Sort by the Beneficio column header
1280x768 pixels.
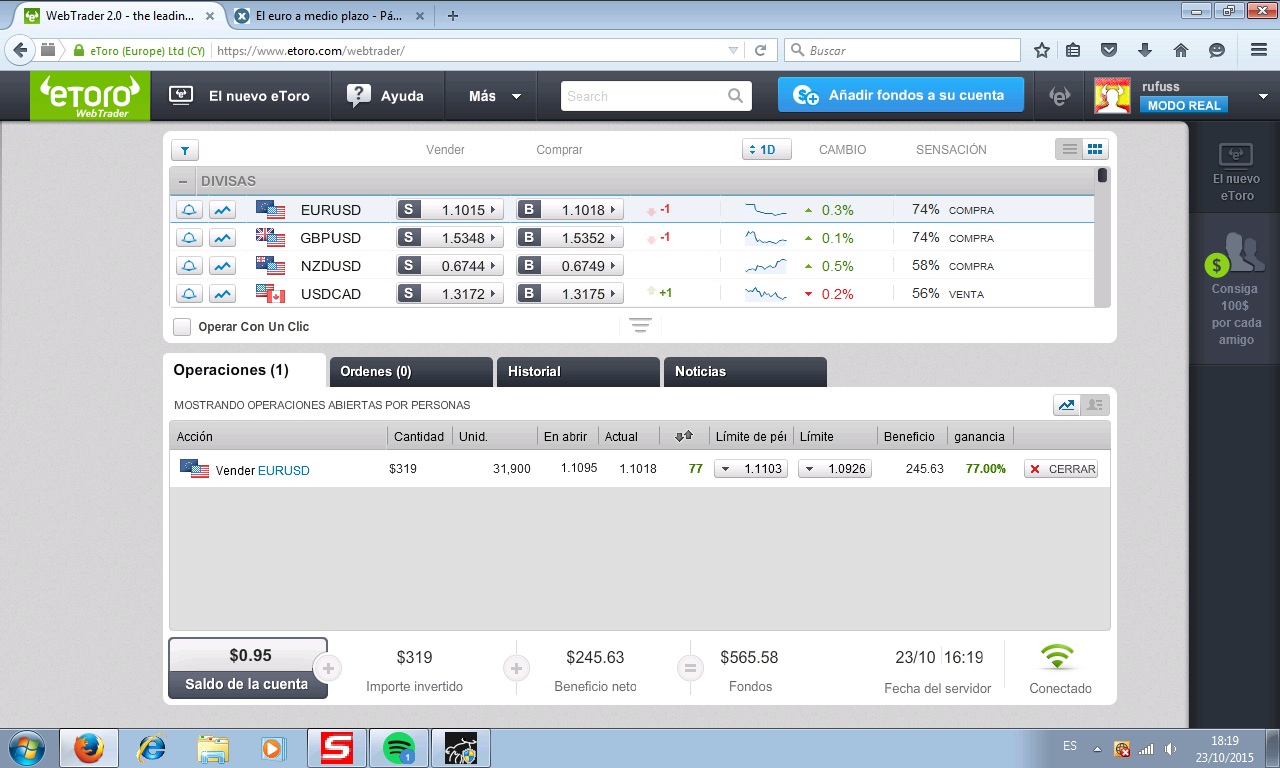click(x=909, y=436)
